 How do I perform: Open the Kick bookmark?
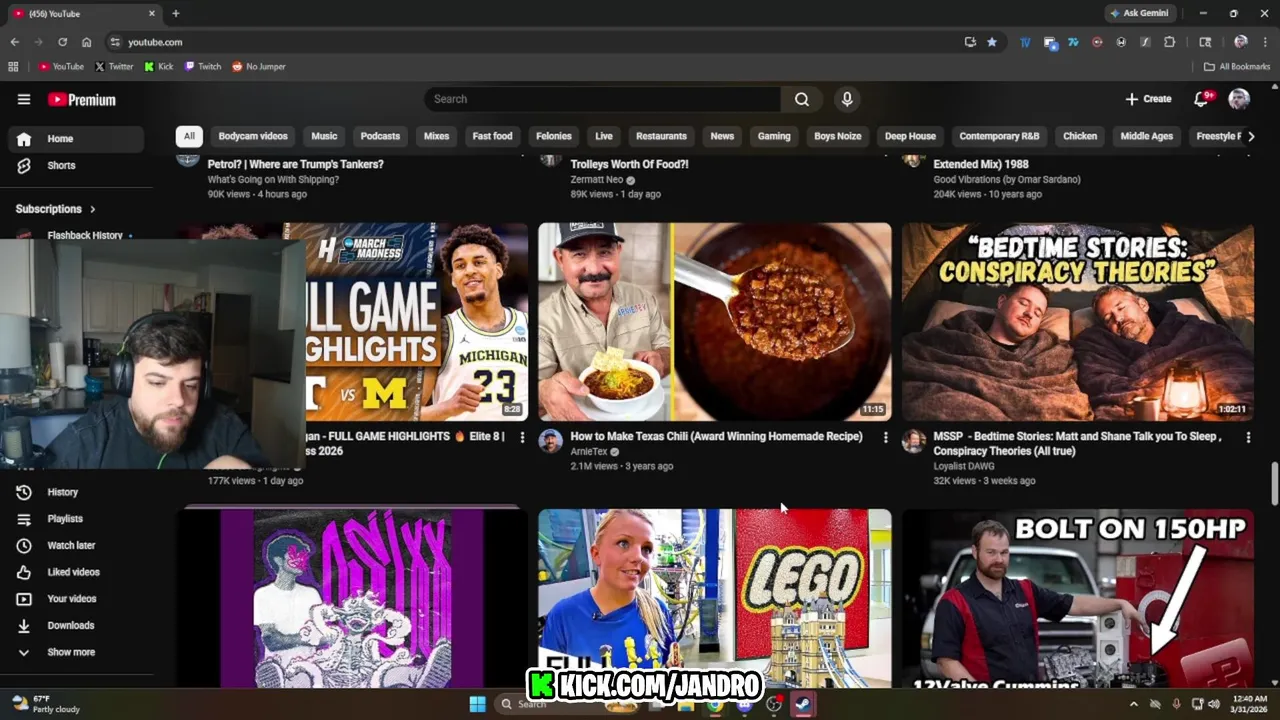(158, 67)
